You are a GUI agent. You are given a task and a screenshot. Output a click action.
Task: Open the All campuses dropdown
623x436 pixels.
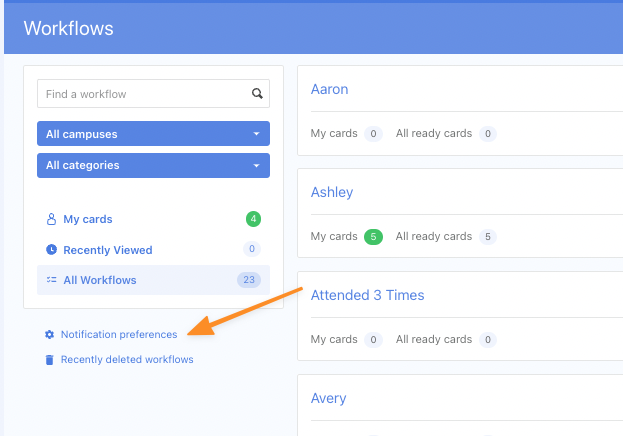(153, 134)
